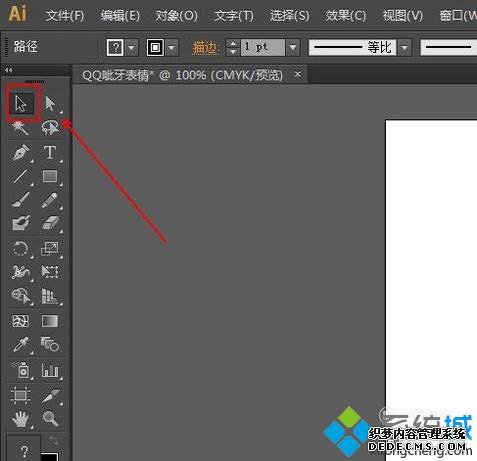477x461 pixels.
Task: Select the Type tool
Action: (x=50, y=153)
